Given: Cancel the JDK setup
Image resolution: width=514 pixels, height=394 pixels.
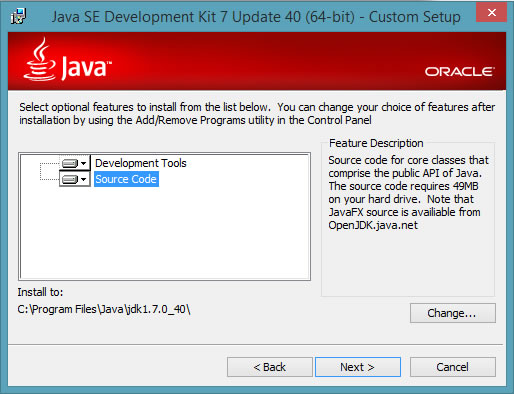Looking at the screenshot, I should point(453,367).
